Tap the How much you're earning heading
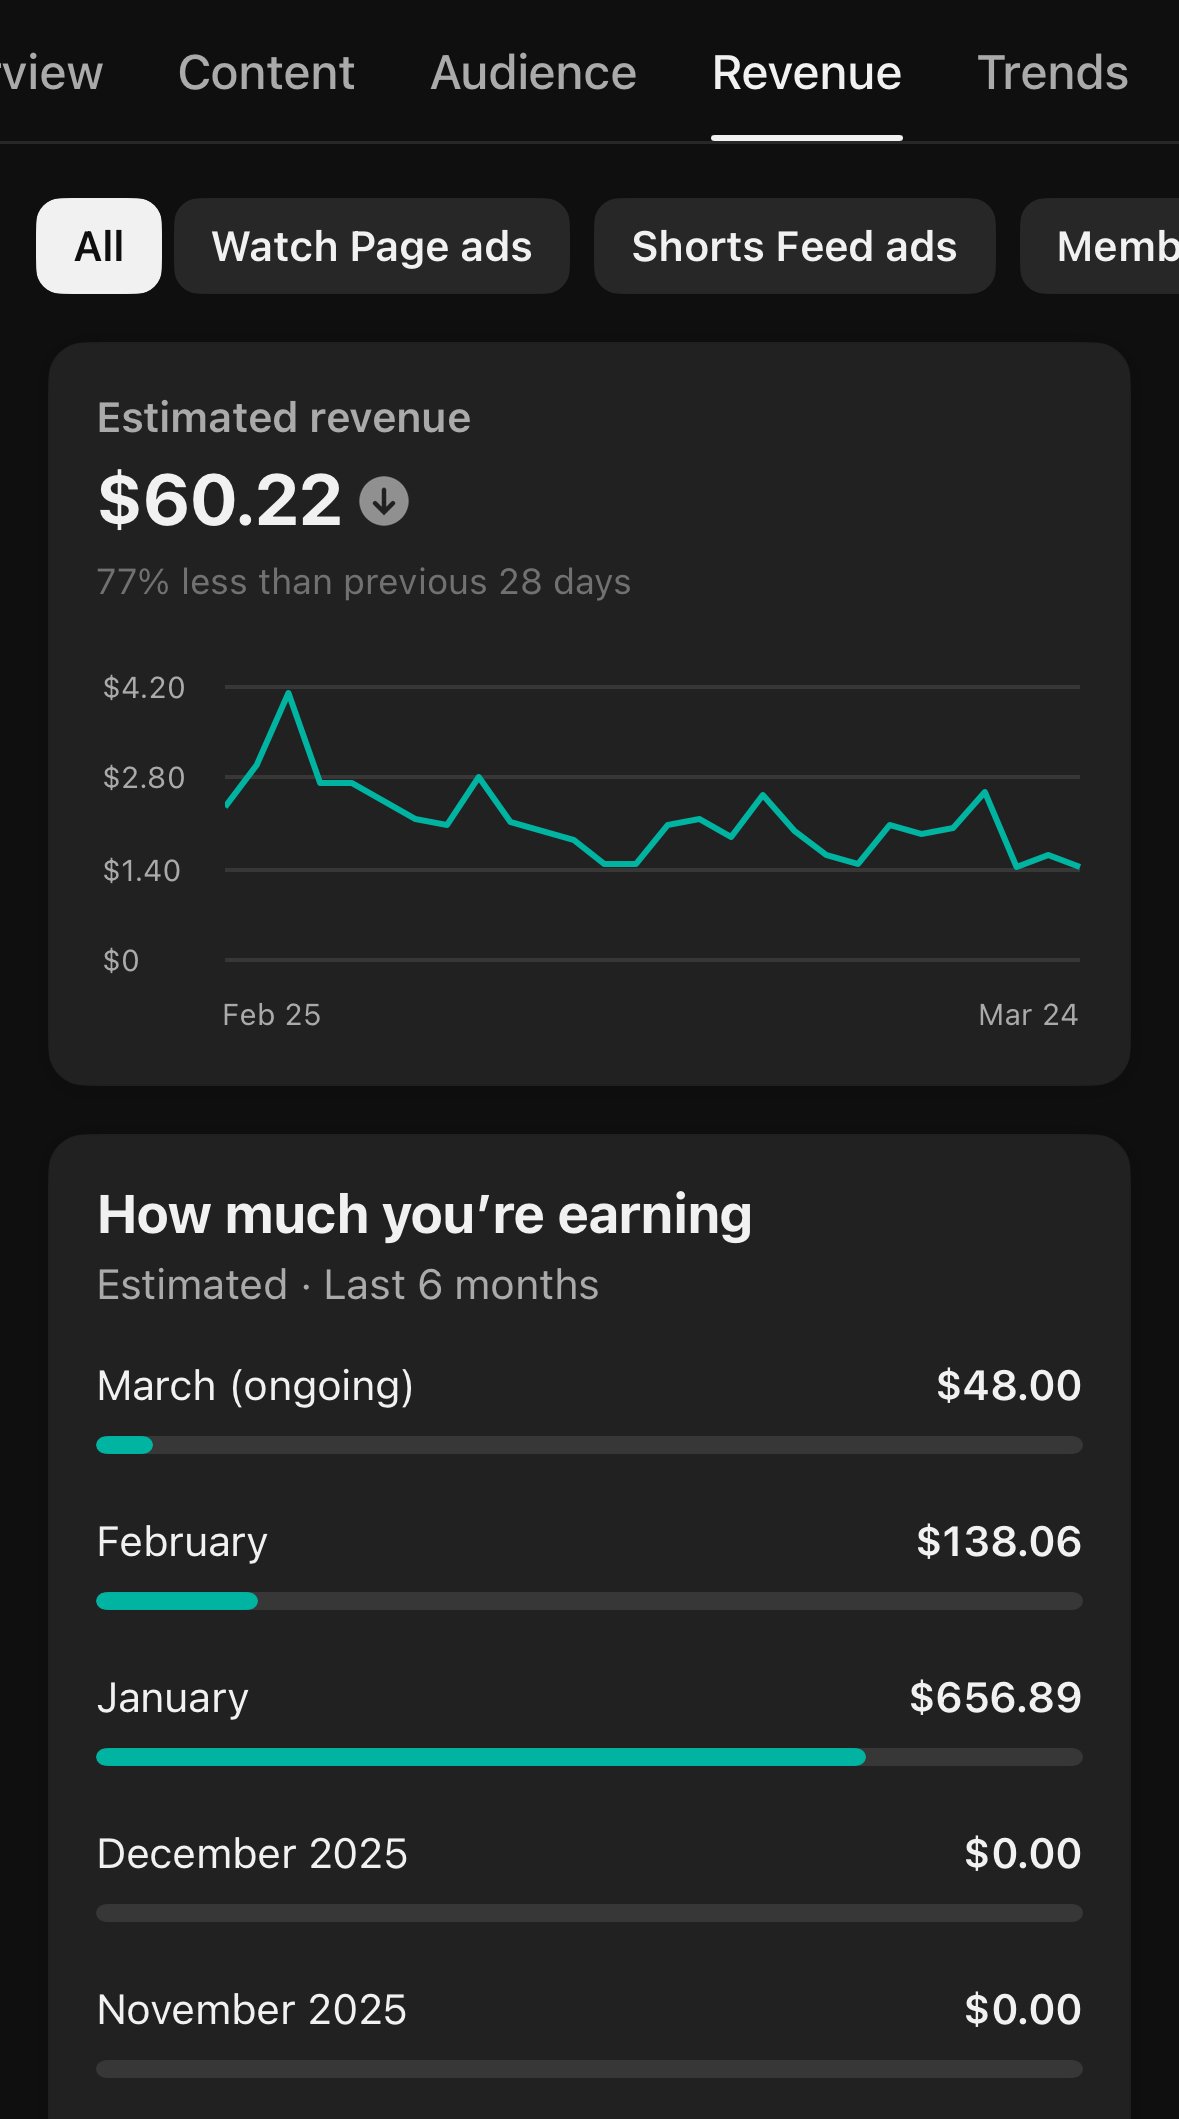1179x2119 pixels. point(424,1215)
